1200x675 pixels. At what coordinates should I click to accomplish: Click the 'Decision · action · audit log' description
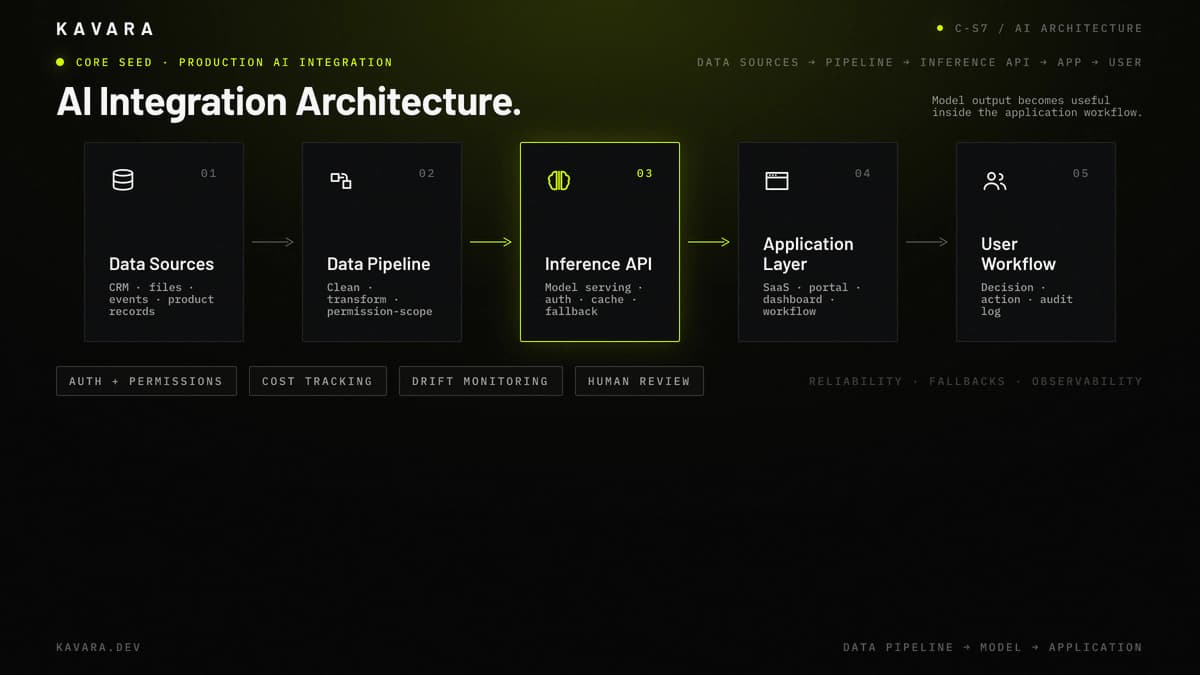point(1026,299)
